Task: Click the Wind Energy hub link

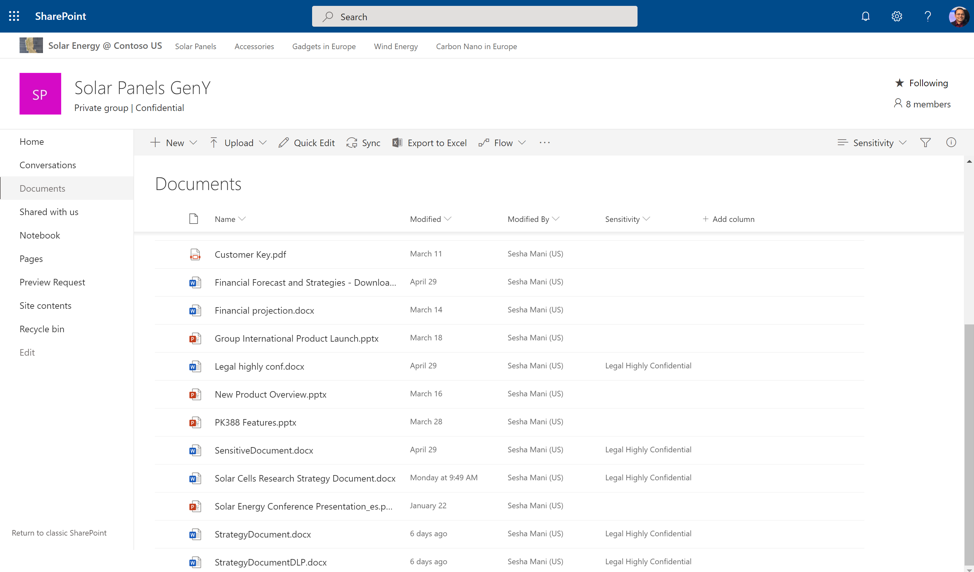Action: (396, 46)
